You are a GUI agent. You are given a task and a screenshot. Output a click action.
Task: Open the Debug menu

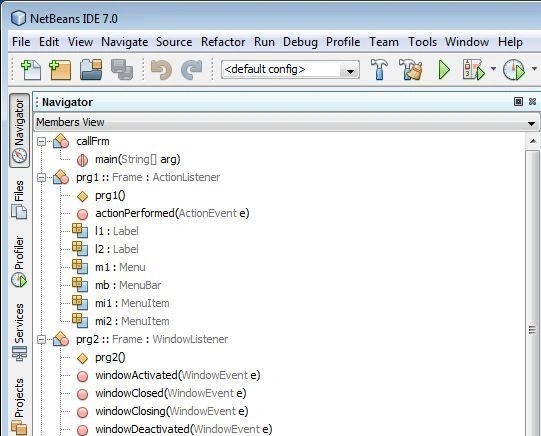(300, 42)
